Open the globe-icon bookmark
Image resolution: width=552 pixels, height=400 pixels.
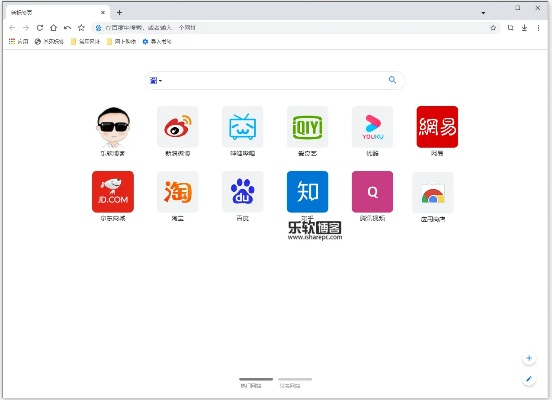tap(49, 42)
